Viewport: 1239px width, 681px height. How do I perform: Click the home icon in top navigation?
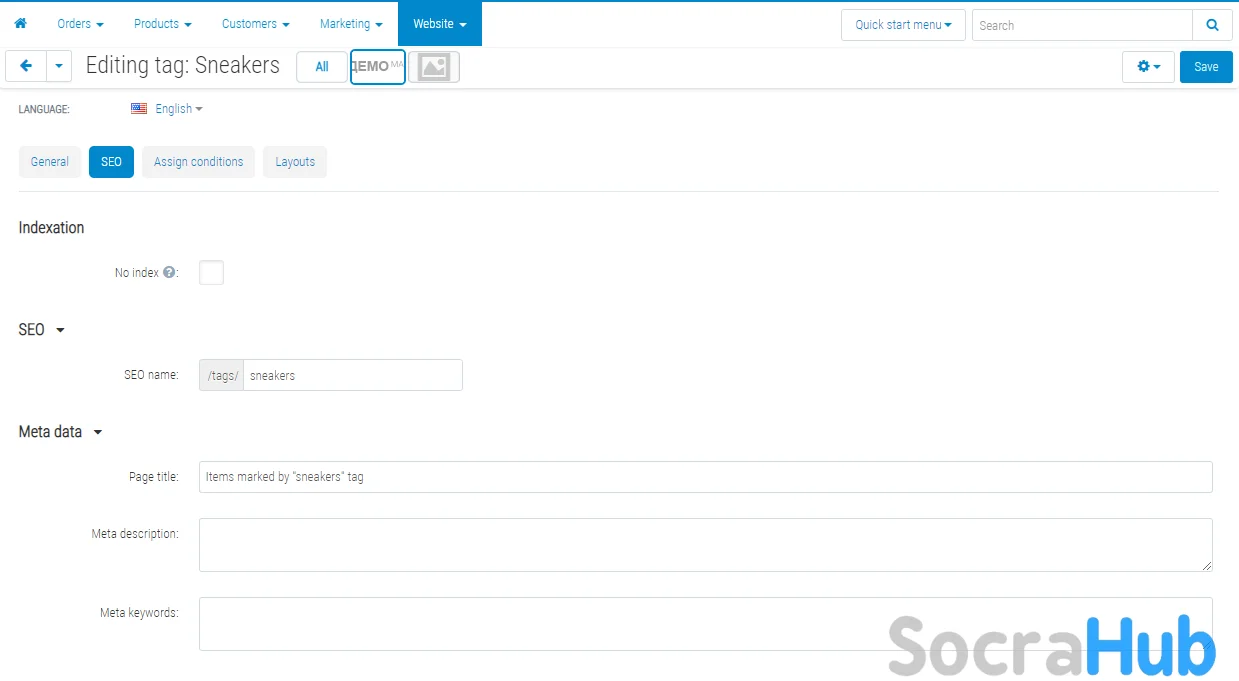pyautogui.click(x=20, y=23)
